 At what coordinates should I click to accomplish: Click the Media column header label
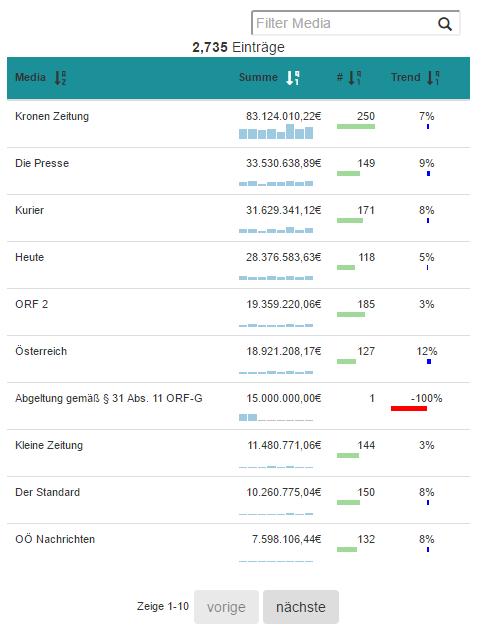30,77
